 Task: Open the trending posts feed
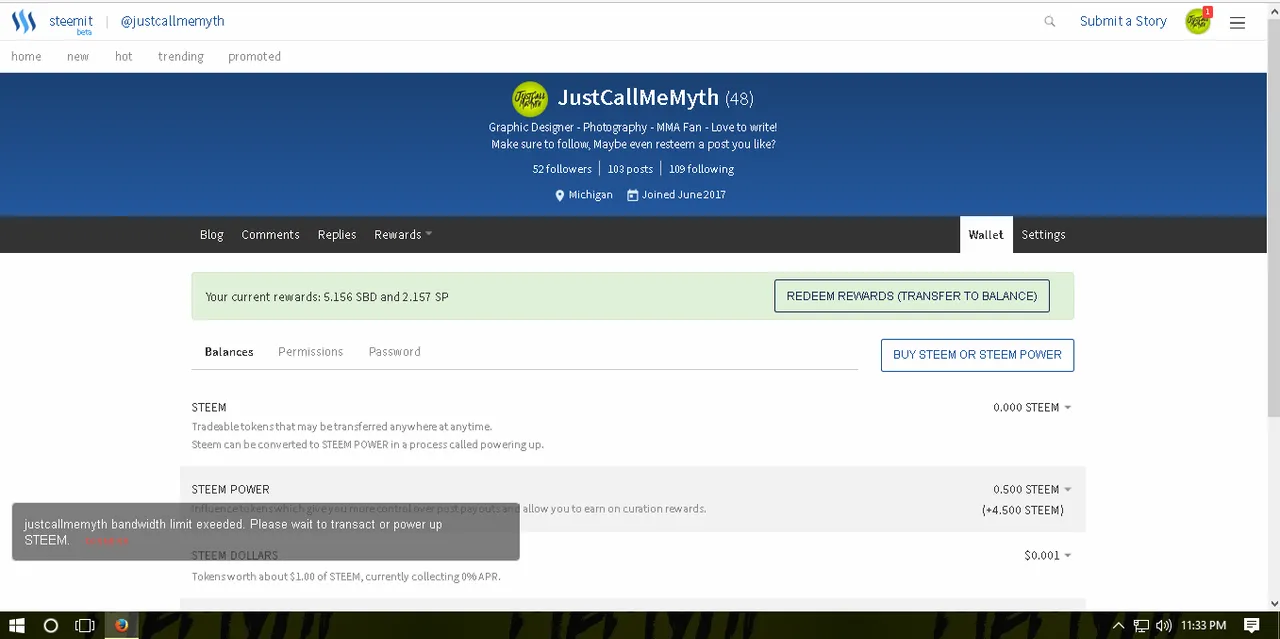181,57
